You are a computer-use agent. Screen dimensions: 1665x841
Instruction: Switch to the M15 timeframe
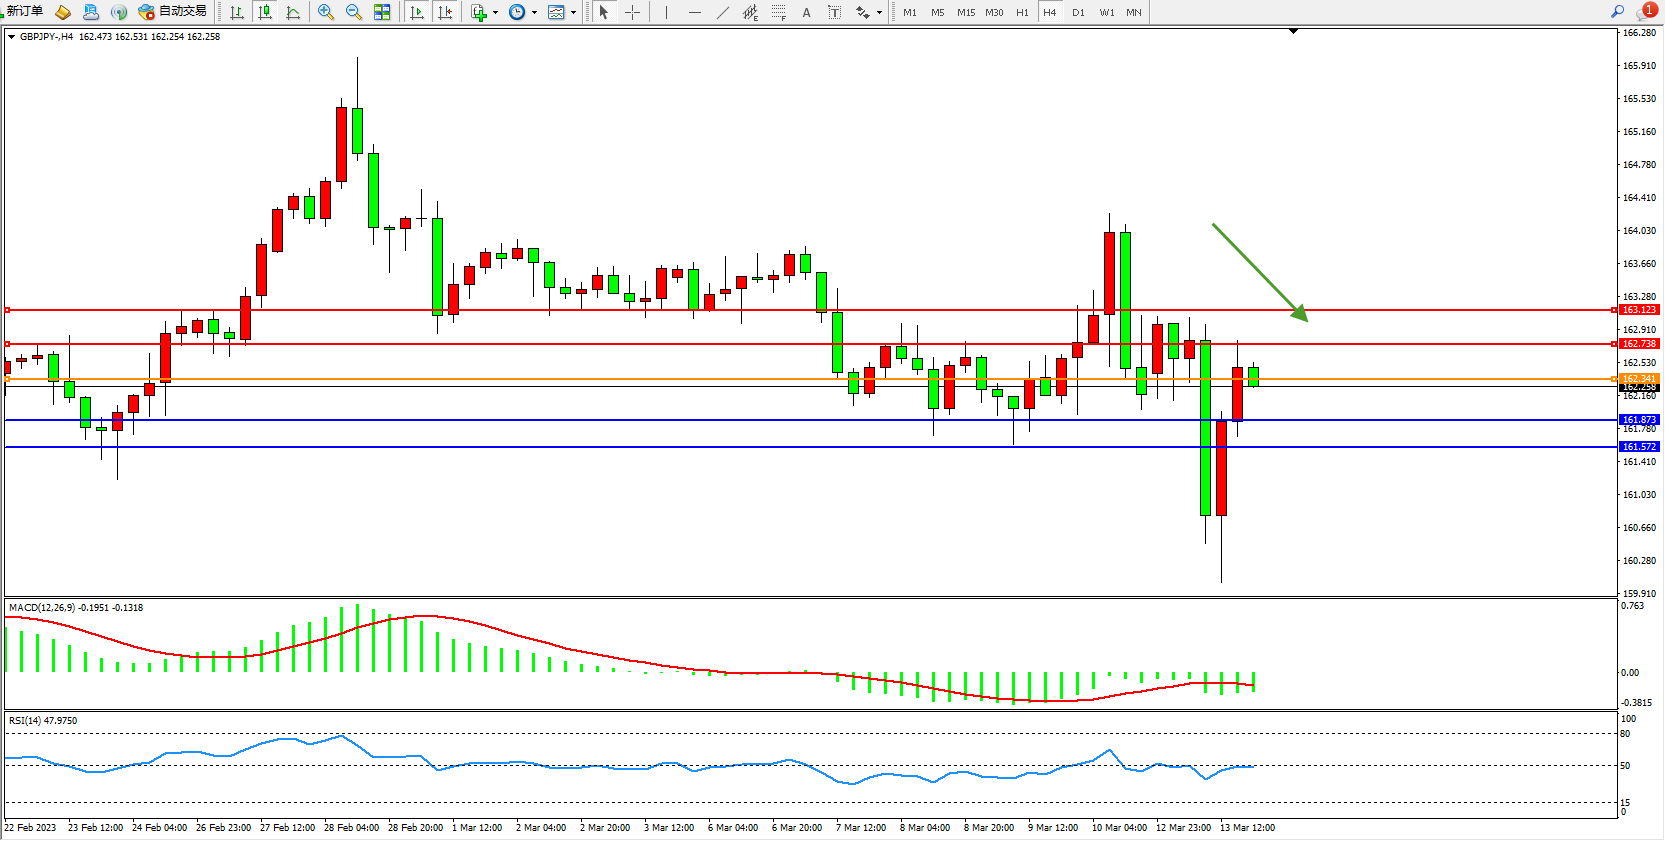[x=965, y=12]
